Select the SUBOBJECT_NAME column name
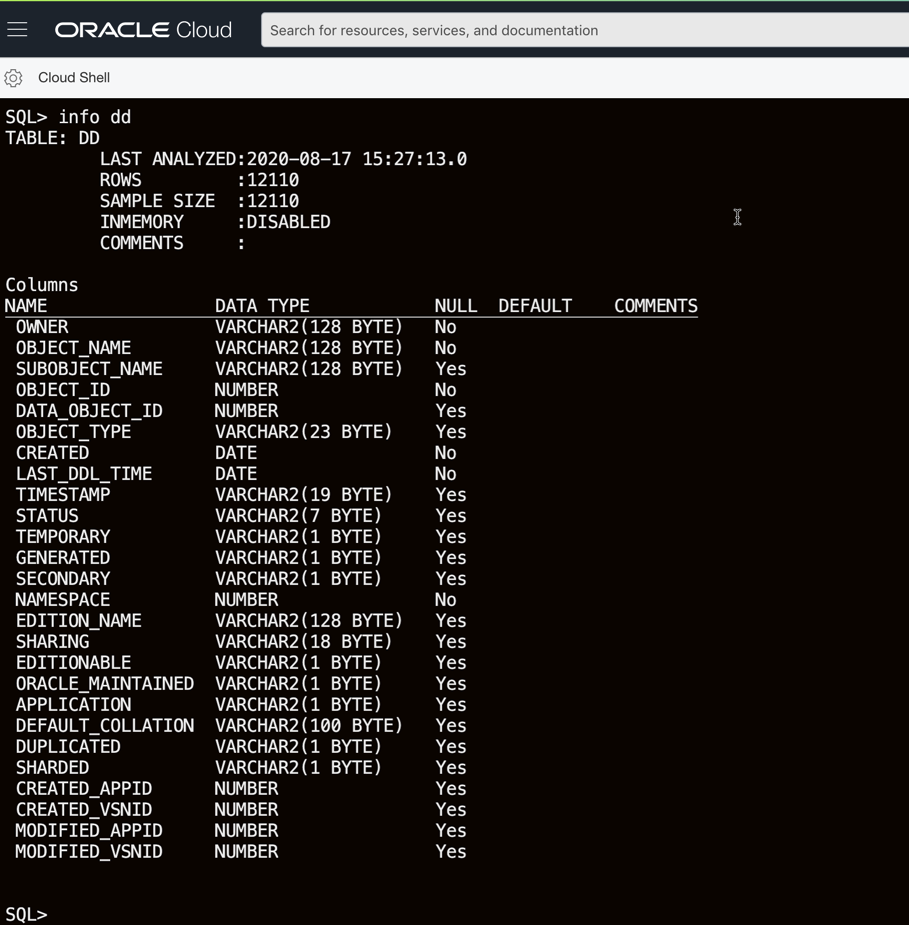 pyautogui.click(x=89, y=369)
